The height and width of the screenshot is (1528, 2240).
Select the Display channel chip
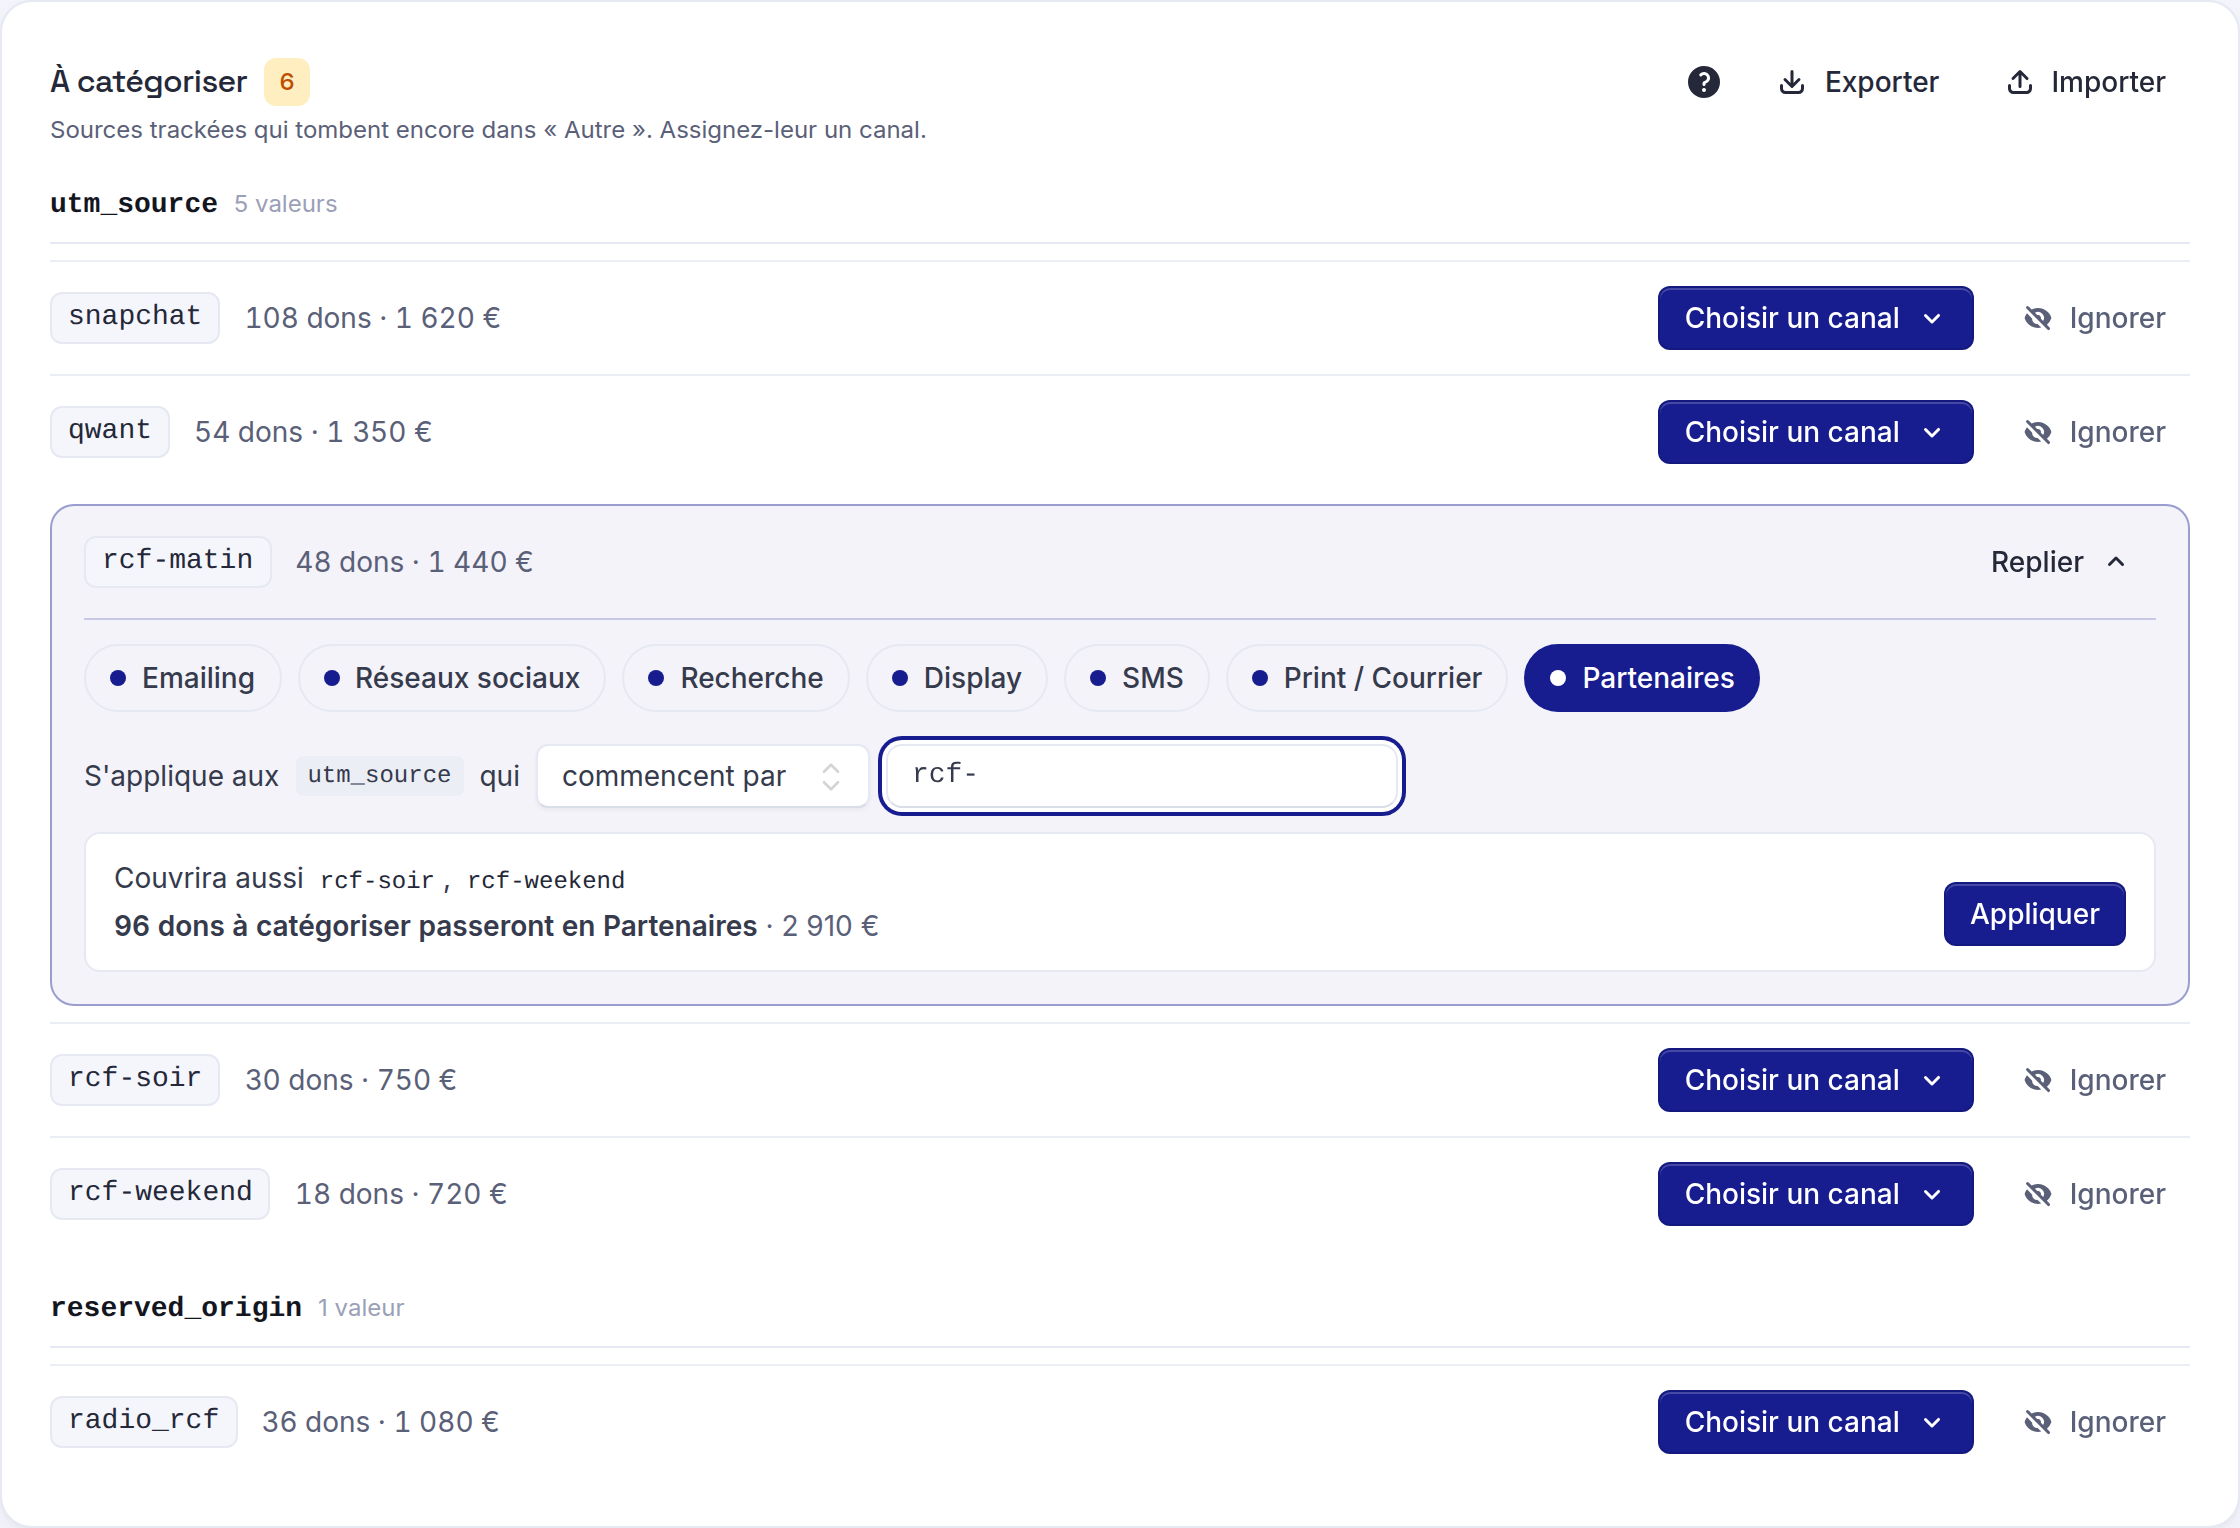957,678
